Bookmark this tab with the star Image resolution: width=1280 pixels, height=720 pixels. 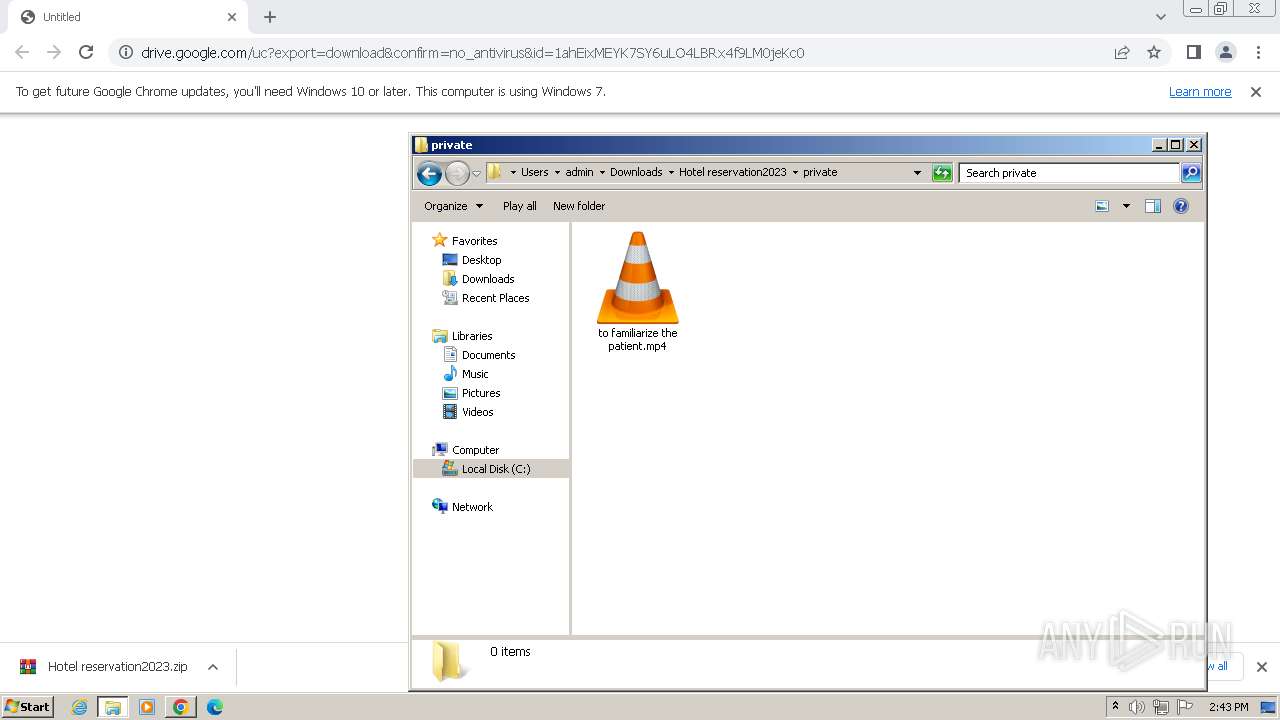click(x=1154, y=52)
